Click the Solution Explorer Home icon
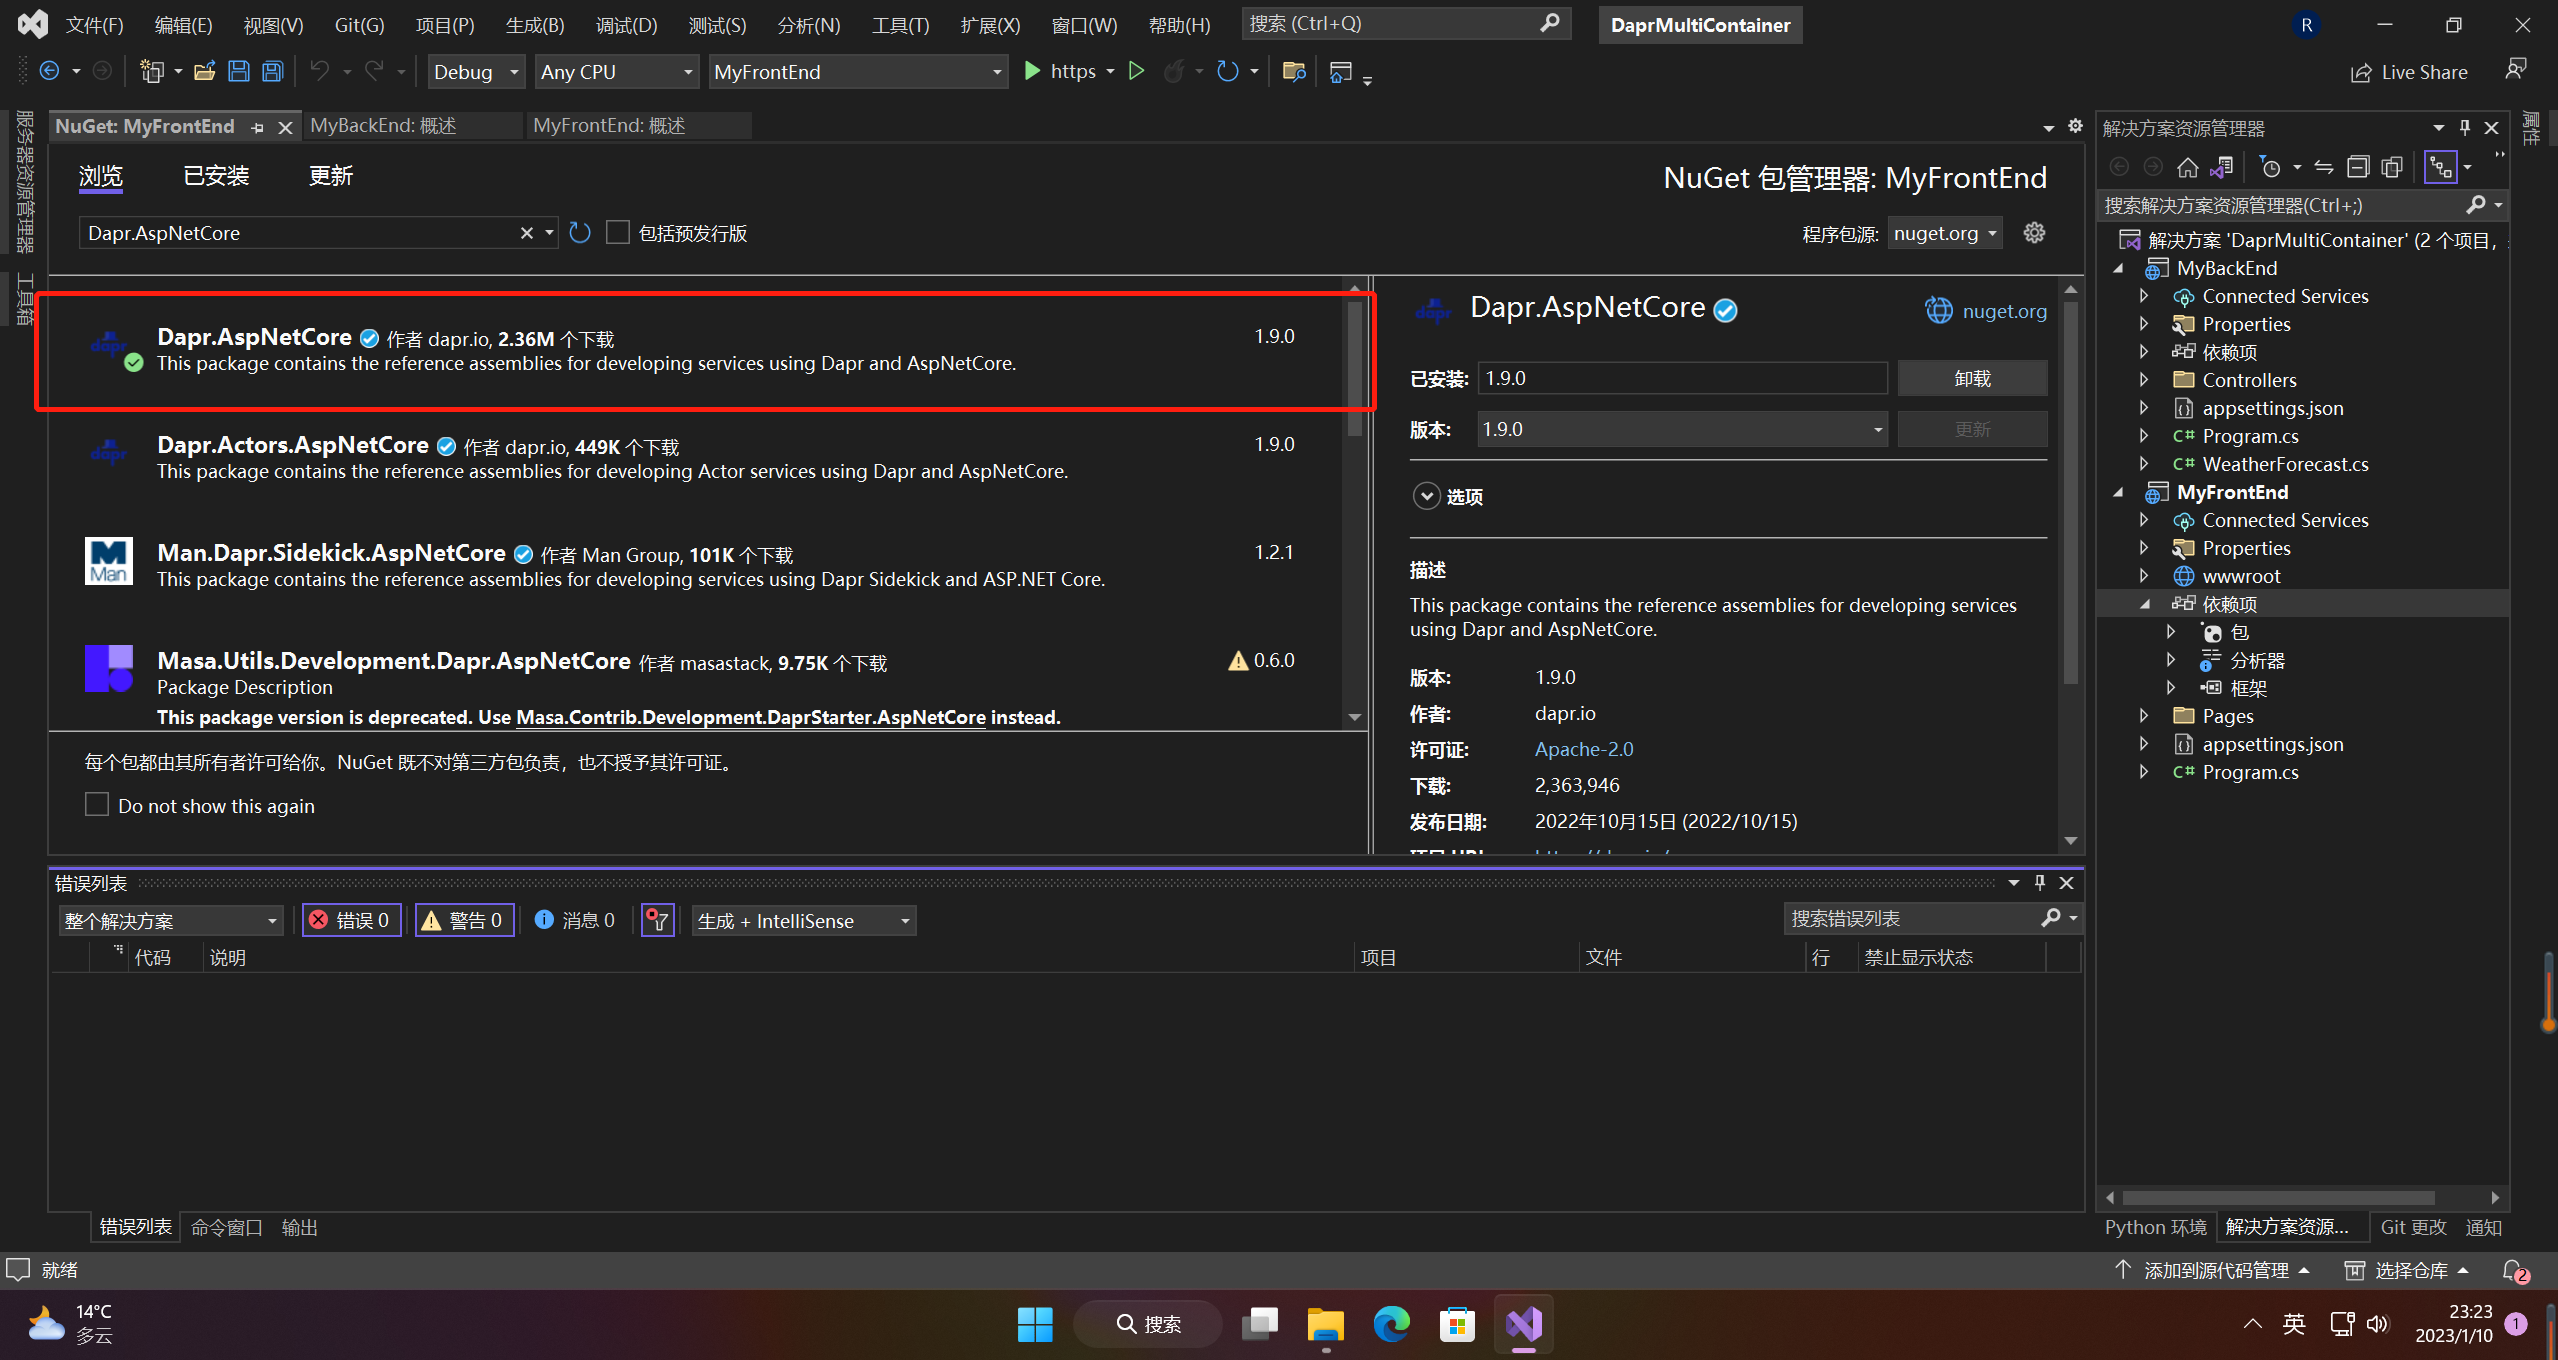This screenshot has height=1360, width=2558. (x=2188, y=167)
